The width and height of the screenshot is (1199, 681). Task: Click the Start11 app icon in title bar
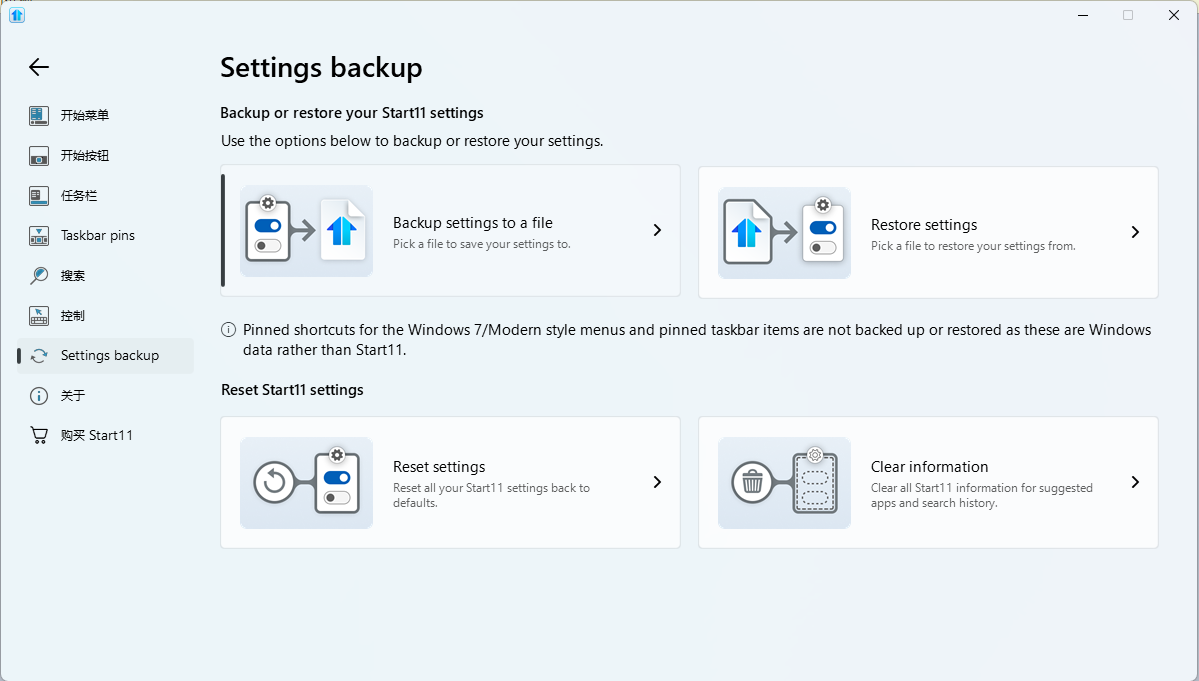pyautogui.click(x=17, y=15)
